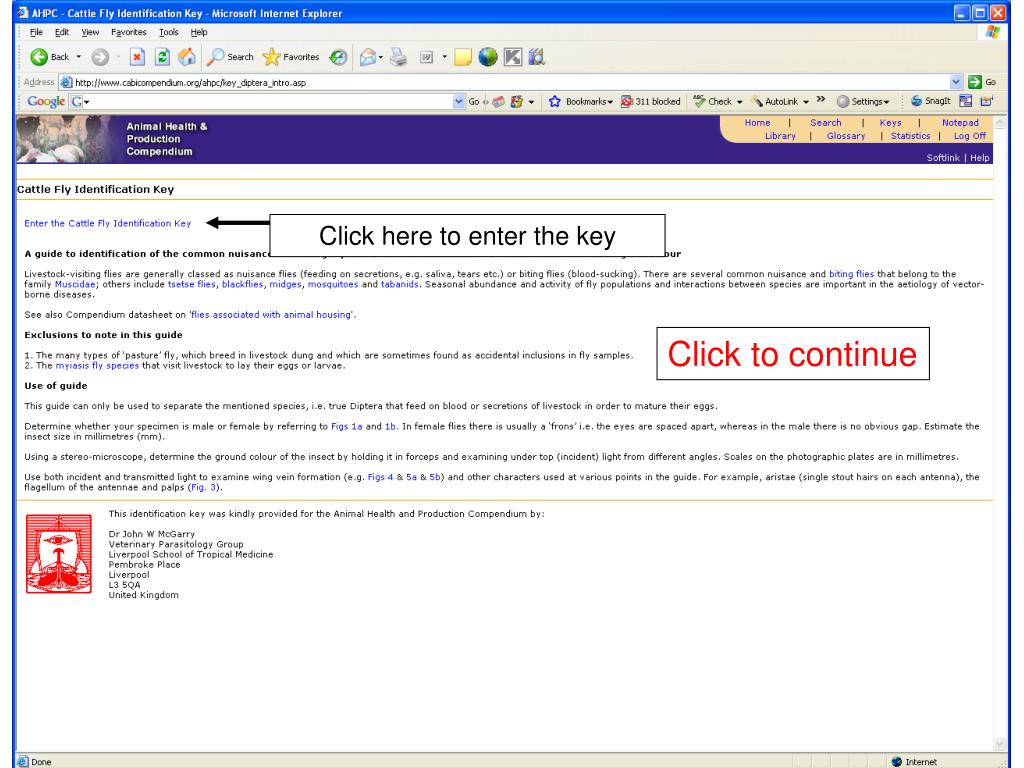Image resolution: width=1024 pixels, height=768 pixels.
Task: Click the Research books toolbar icon
Action: tap(537, 57)
